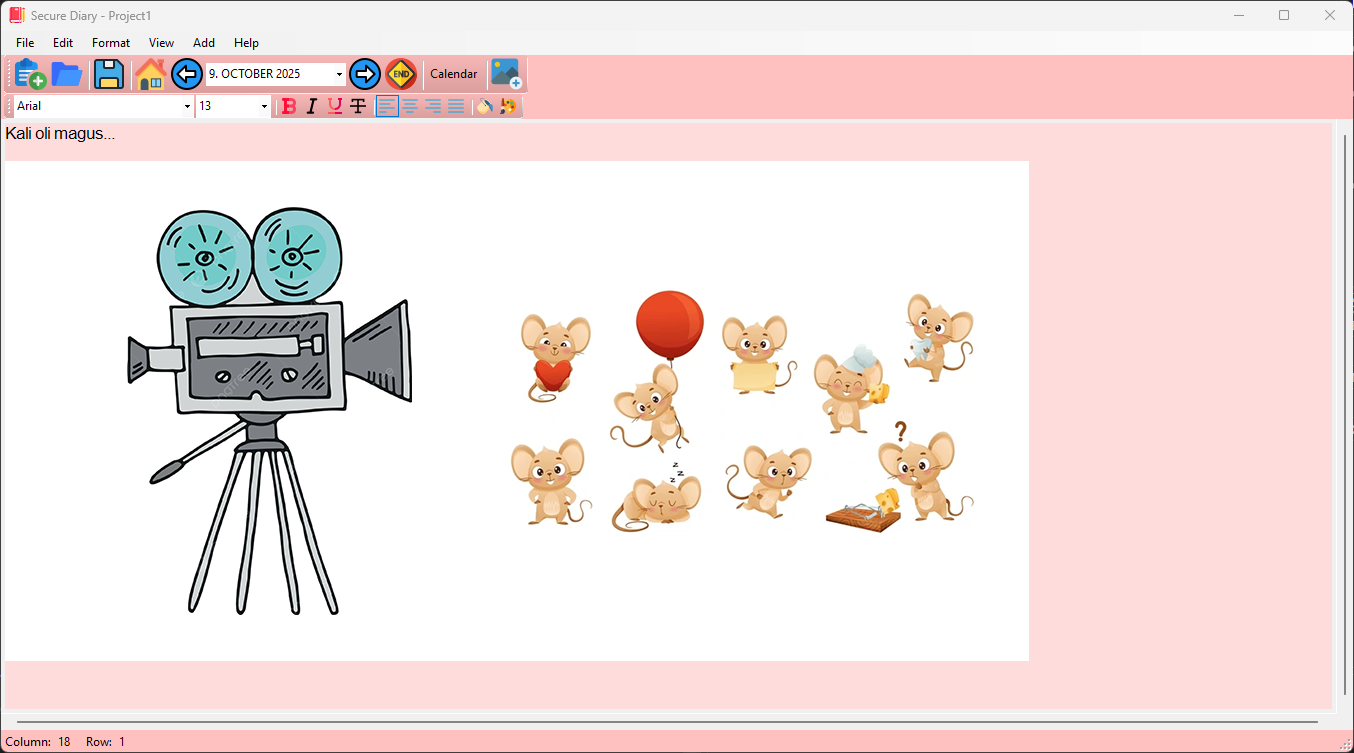Go to home with house icon
The width and height of the screenshot is (1354, 753).
(150, 74)
